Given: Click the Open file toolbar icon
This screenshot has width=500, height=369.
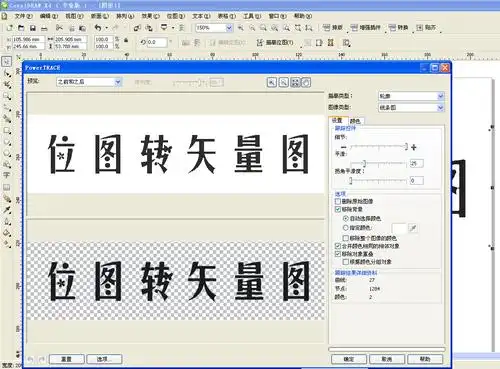Looking at the screenshot, I should (21, 28).
